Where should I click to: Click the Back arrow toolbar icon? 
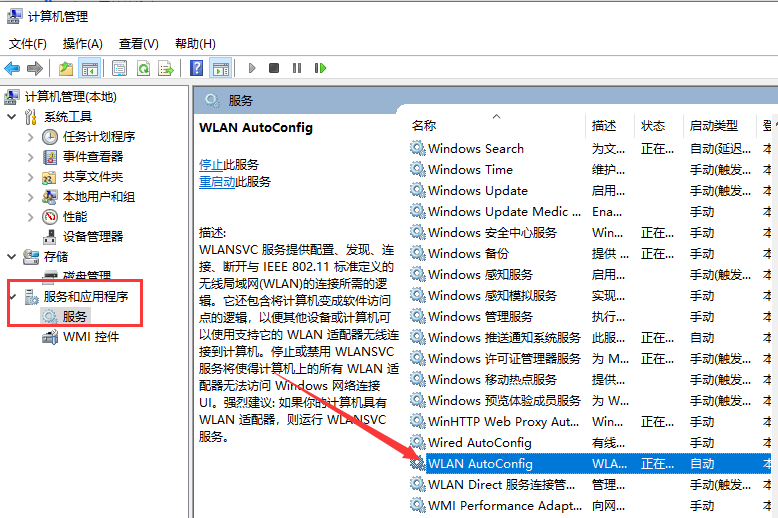pyautogui.click(x=12, y=68)
